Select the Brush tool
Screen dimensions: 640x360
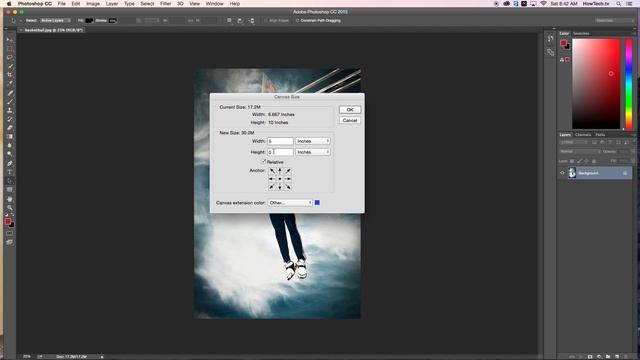[10, 102]
